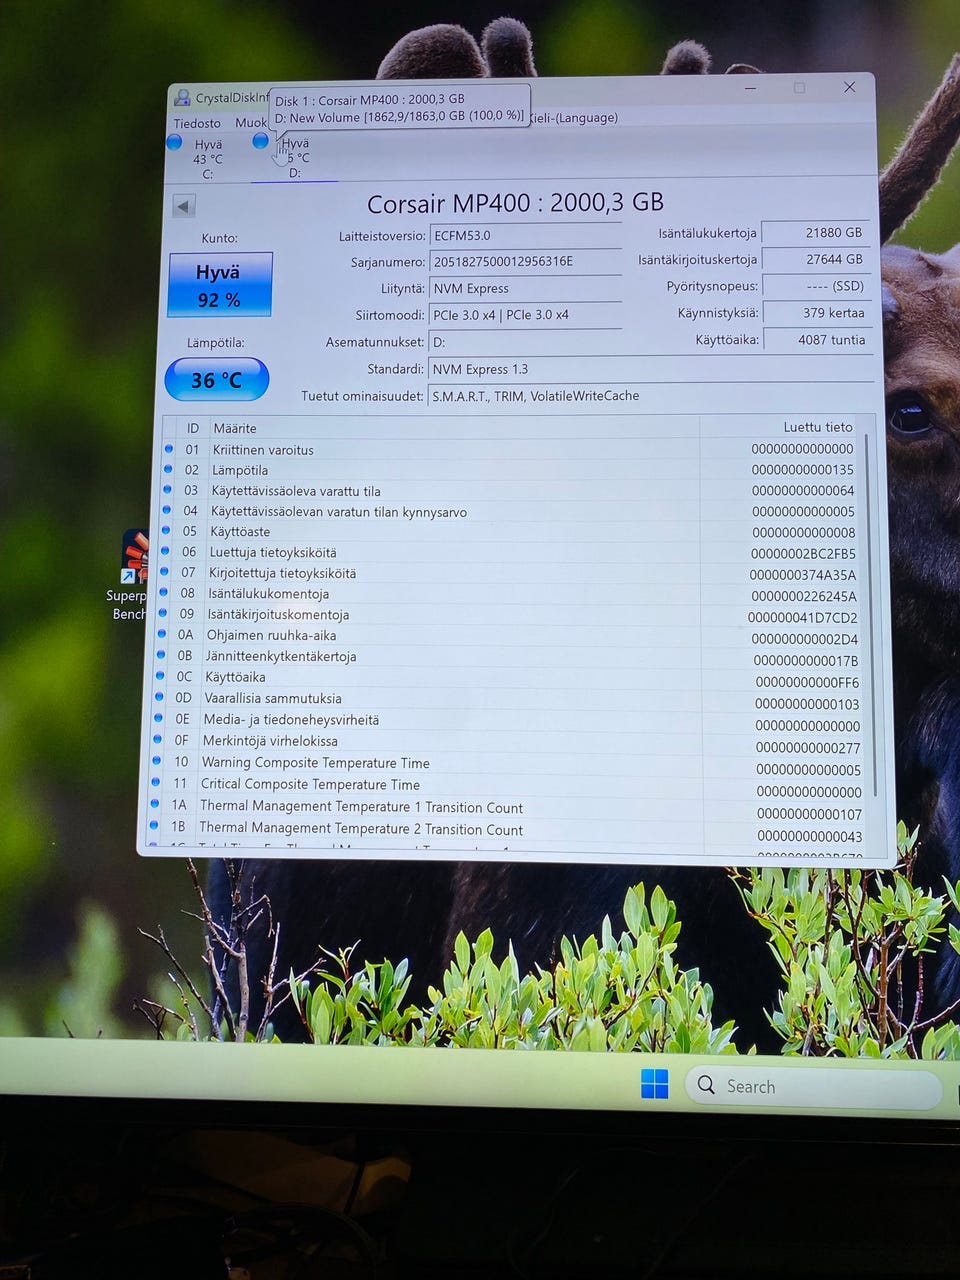
Task: Click the raw value 00000002BC2FB5
Action: [x=803, y=554]
